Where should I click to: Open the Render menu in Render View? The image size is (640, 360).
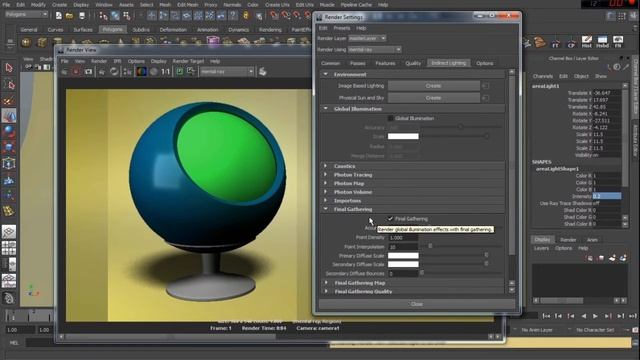coord(99,61)
